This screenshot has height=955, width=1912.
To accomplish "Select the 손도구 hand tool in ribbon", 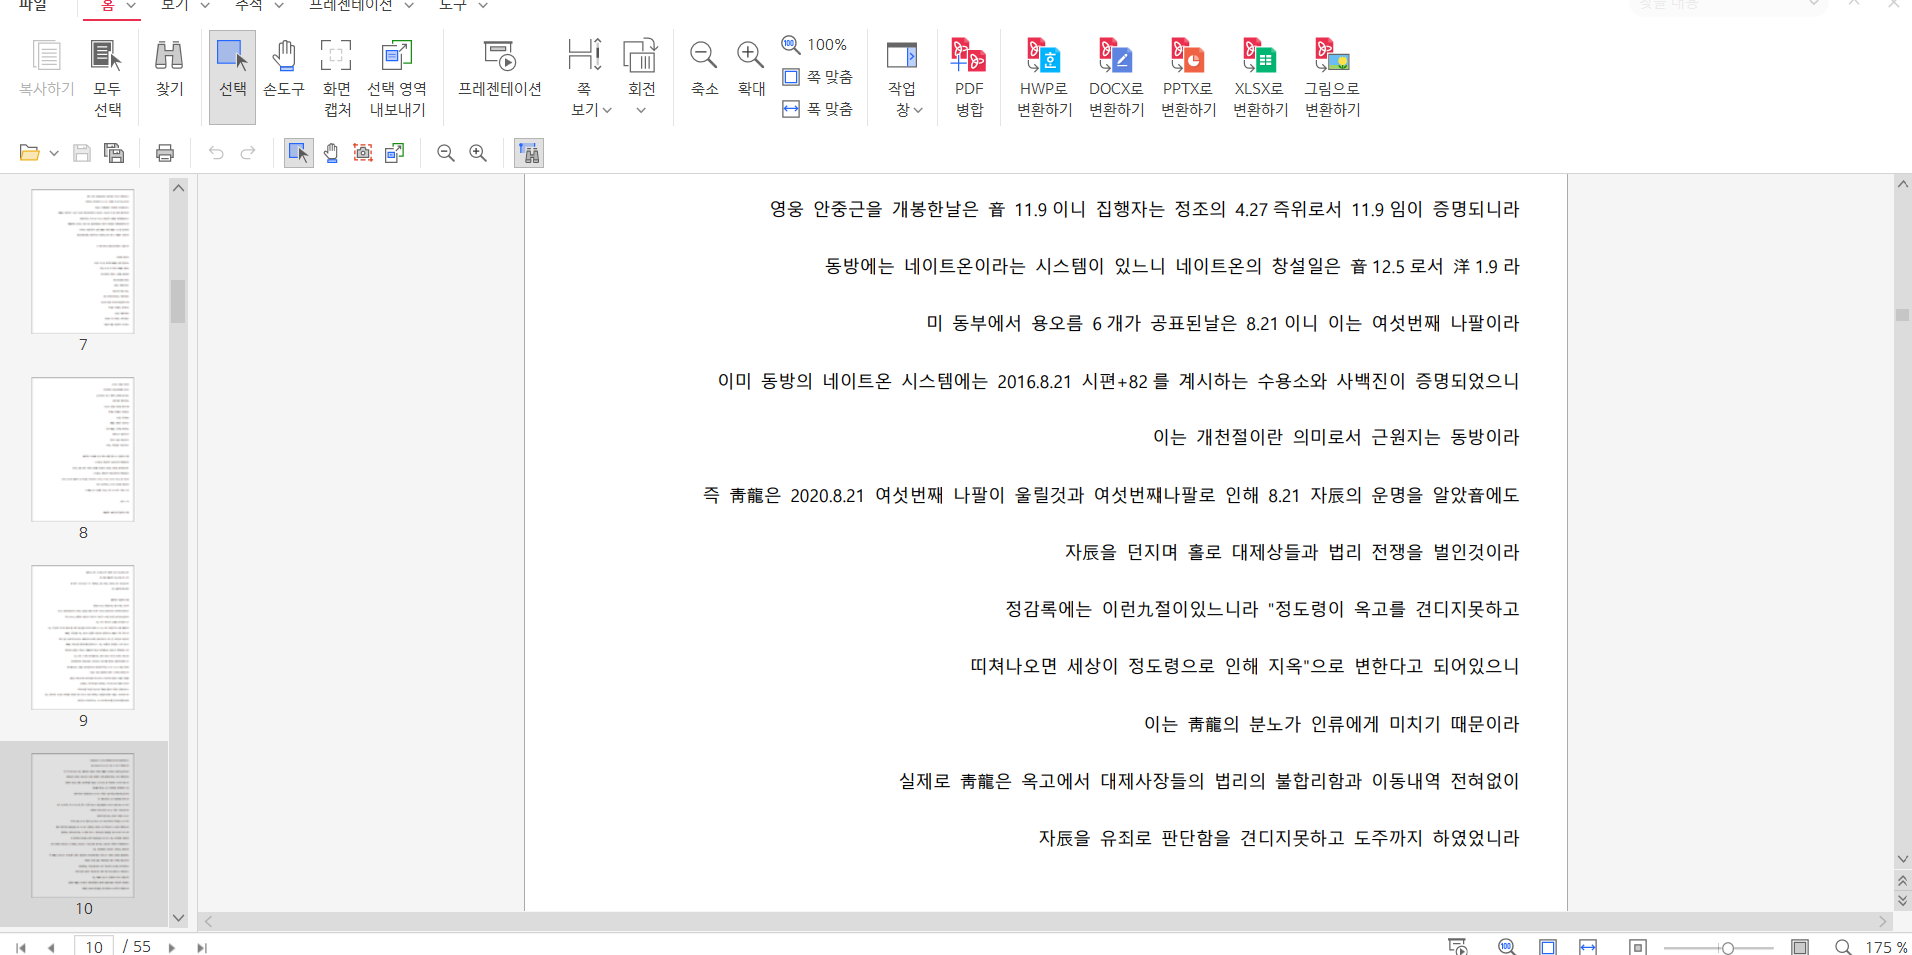I will (283, 70).
